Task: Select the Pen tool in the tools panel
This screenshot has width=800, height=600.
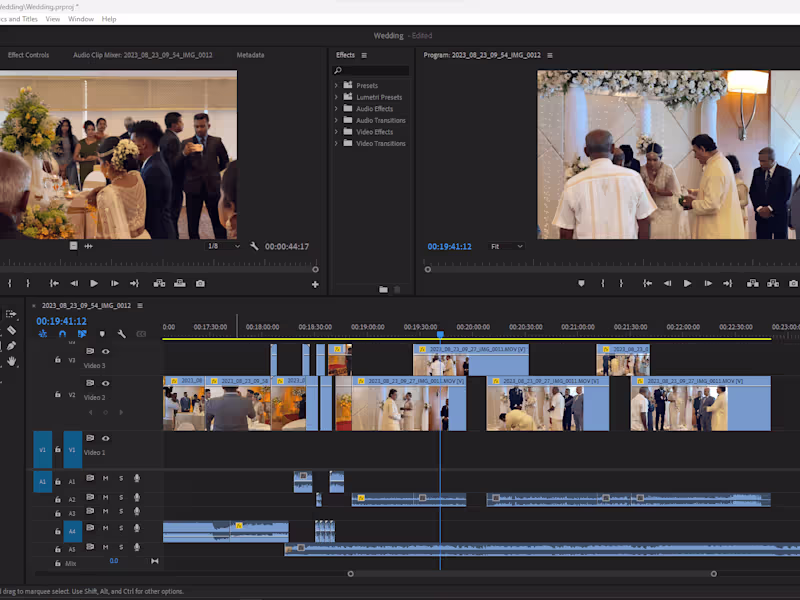Action: [11, 345]
